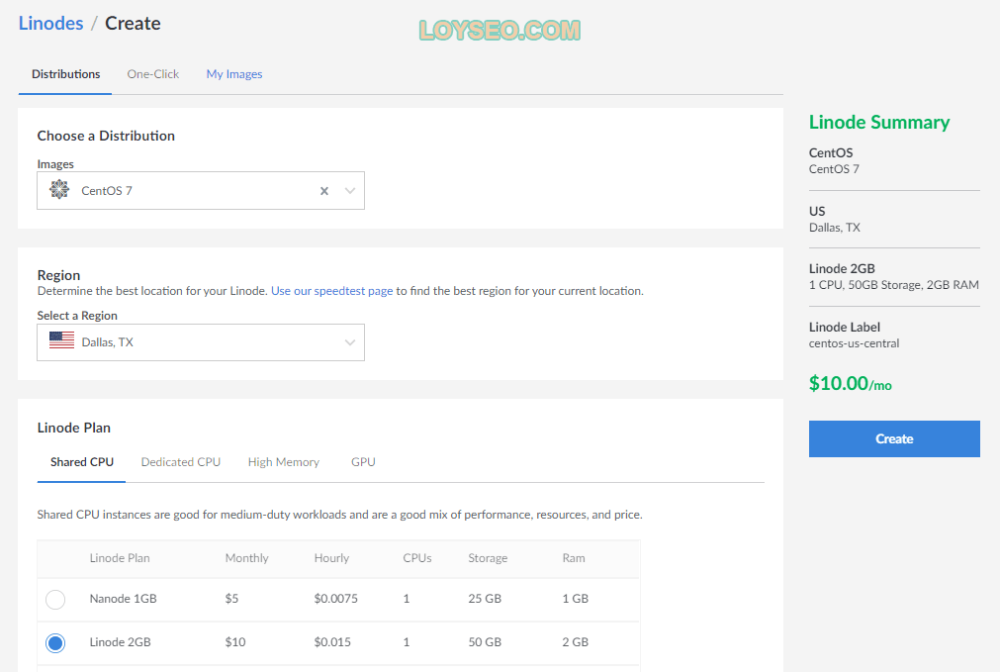The image size is (1000, 672).
Task: Click 'CentOS 7' in Linode Summary
Action: [x=834, y=169]
